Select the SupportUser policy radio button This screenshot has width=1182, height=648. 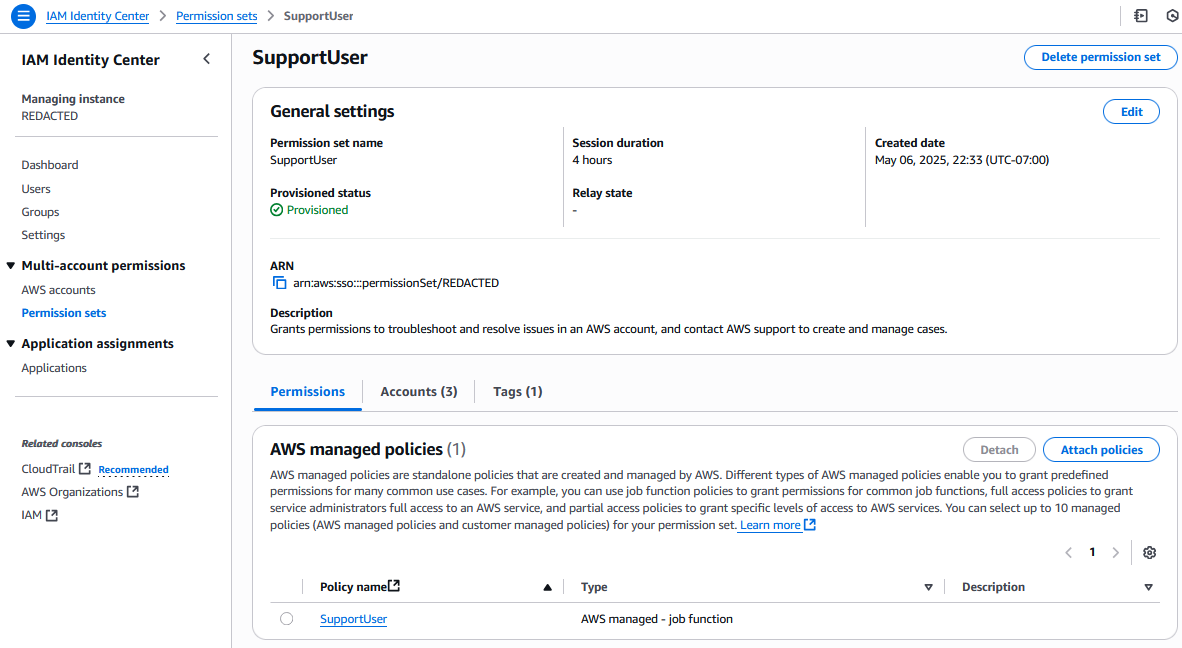[286, 619]
